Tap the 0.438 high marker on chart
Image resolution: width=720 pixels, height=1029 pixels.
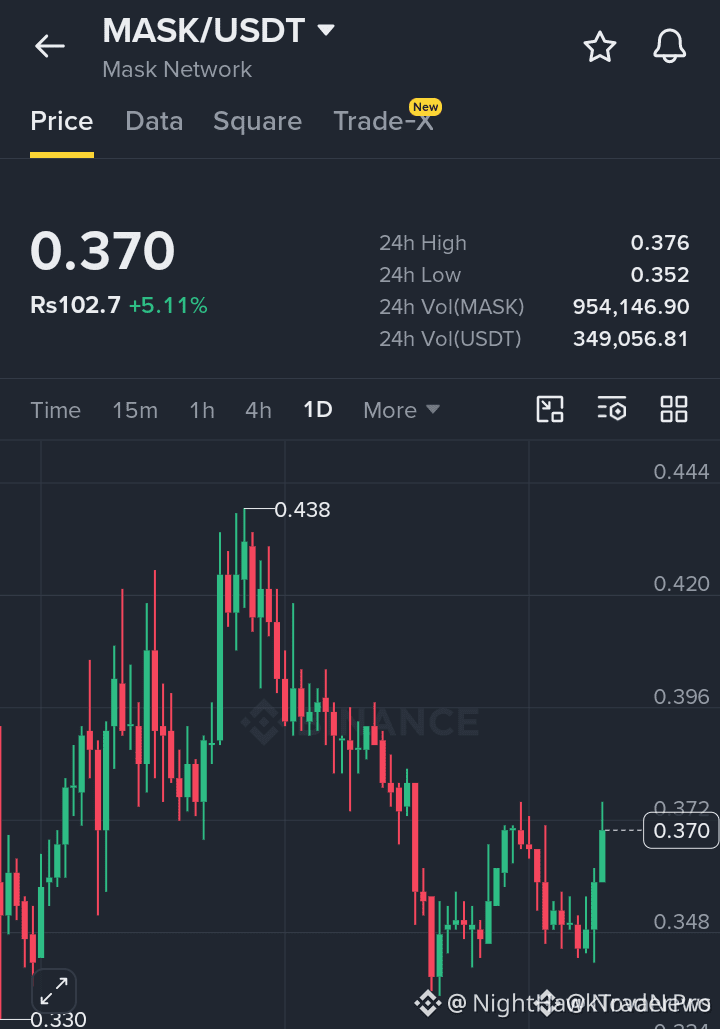(x=303, y=509)
